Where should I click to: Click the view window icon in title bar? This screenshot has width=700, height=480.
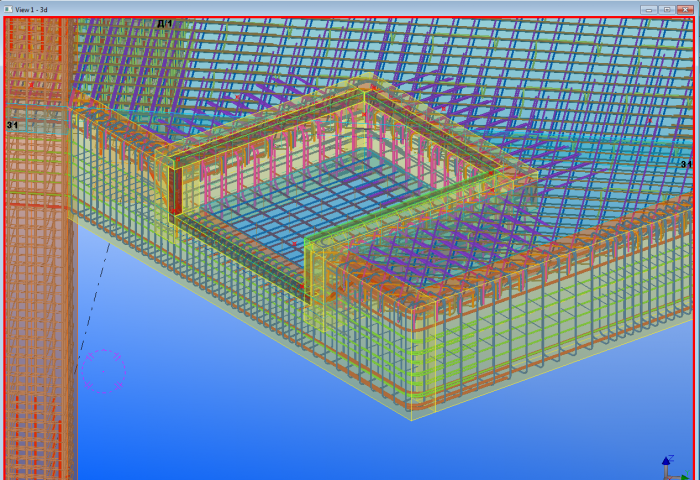(x=8, y=9)
